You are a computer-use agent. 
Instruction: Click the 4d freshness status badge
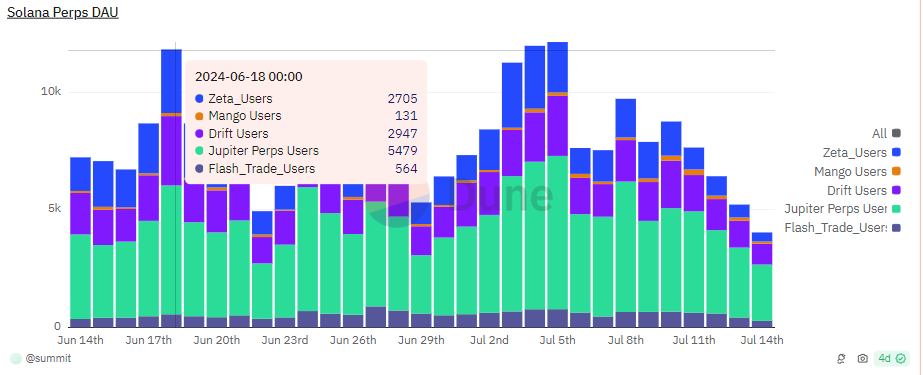coord(892,358)
